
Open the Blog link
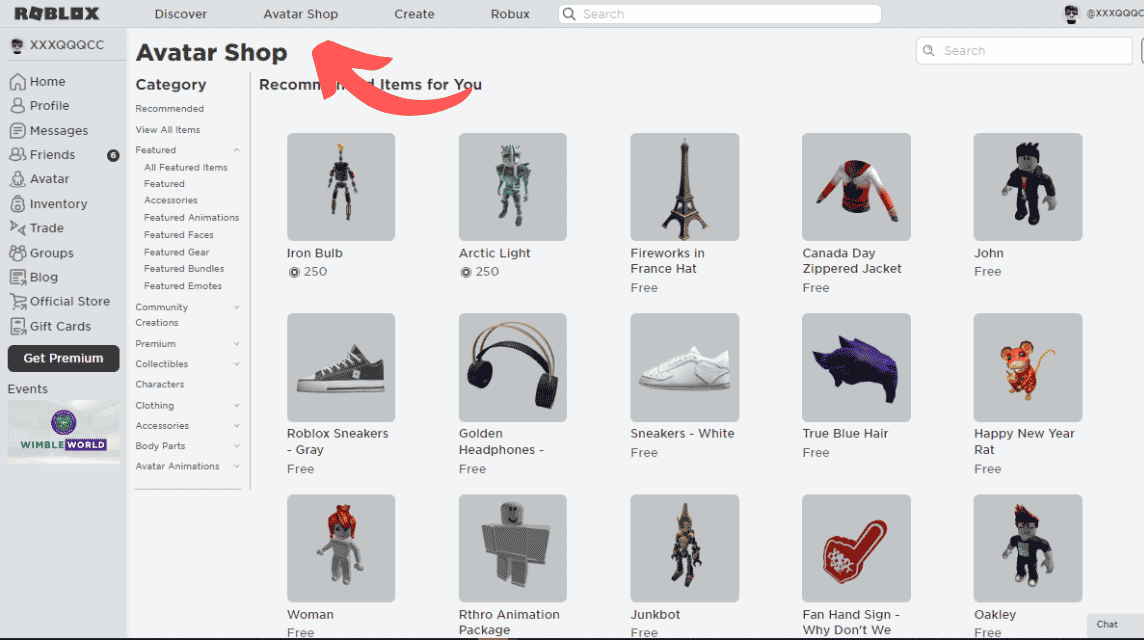[x=34, y=277]
